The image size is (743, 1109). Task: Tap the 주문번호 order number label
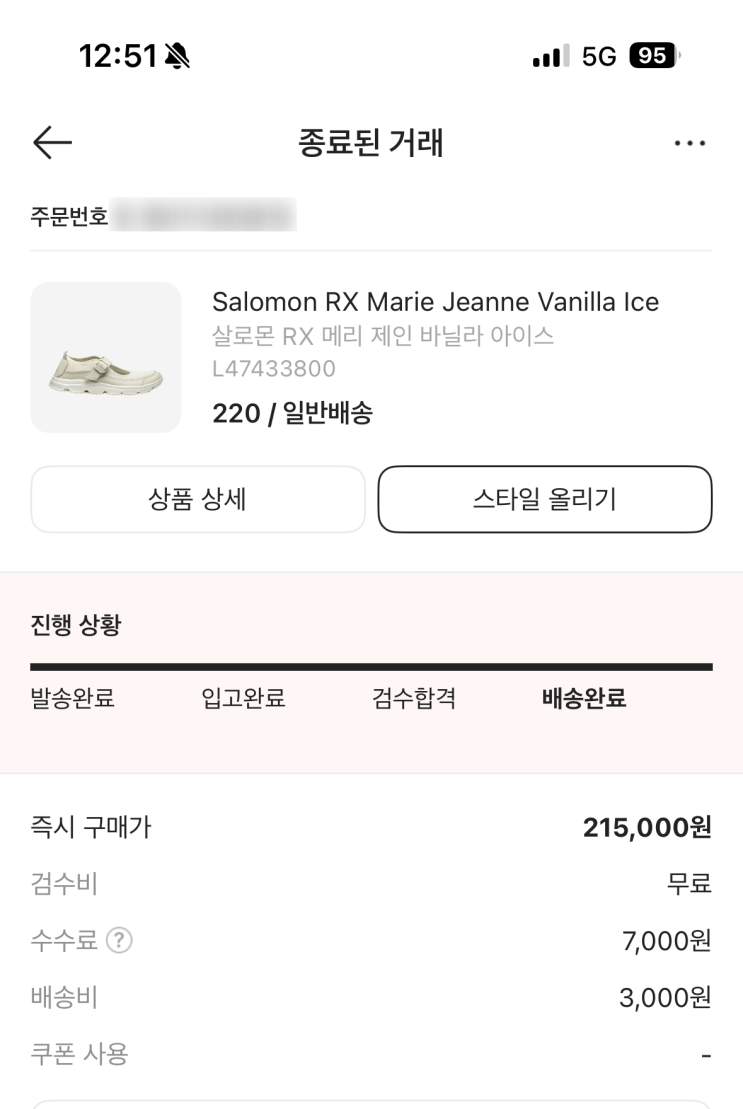(70, 216)
